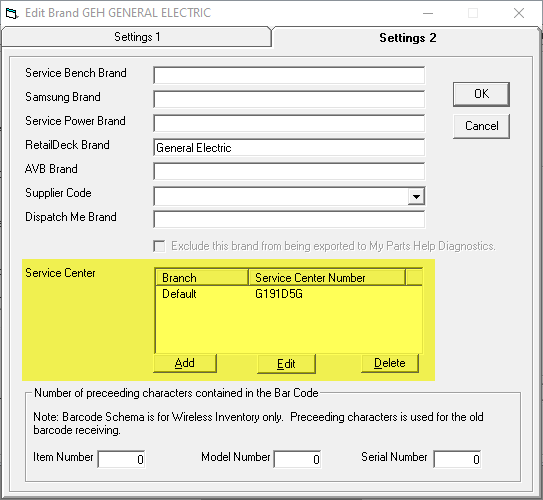The image size is (543, 500).
Task: Edit the selected service center
Action: click(x=286, y=364)
